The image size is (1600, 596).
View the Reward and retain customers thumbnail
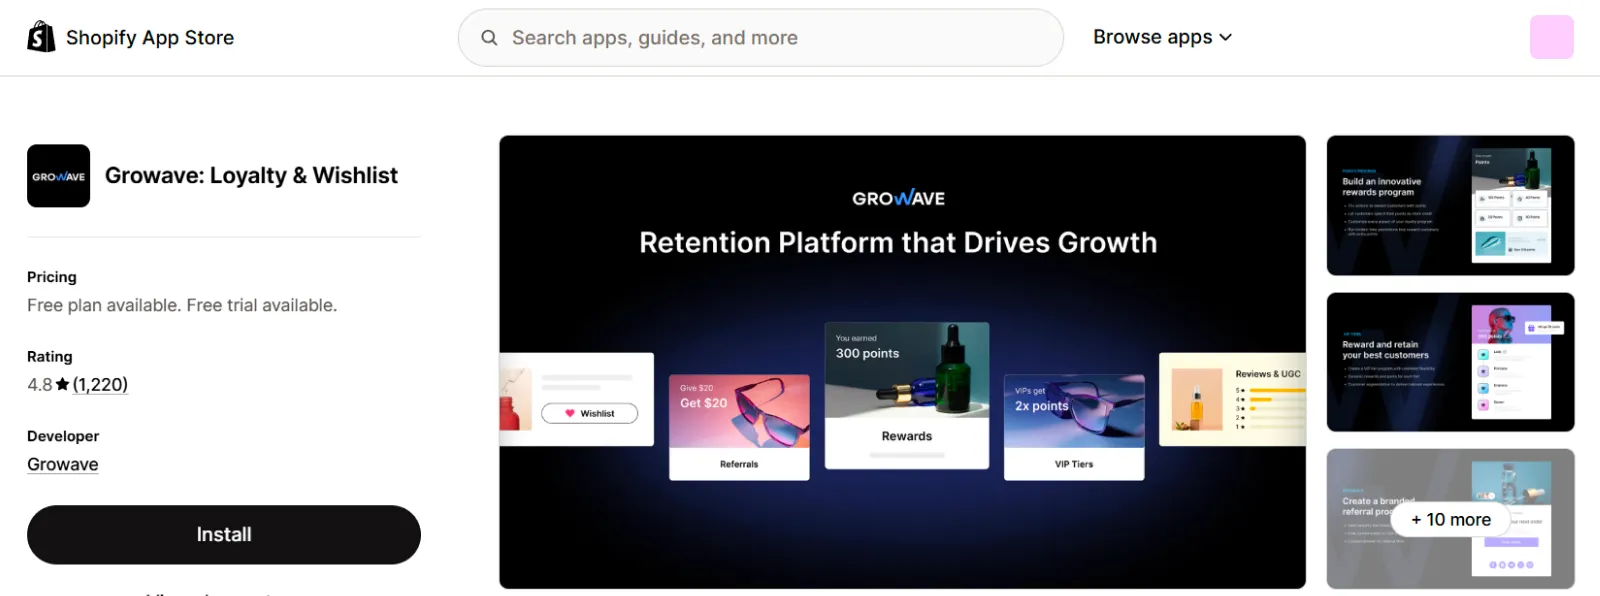tap(1450, 362)
